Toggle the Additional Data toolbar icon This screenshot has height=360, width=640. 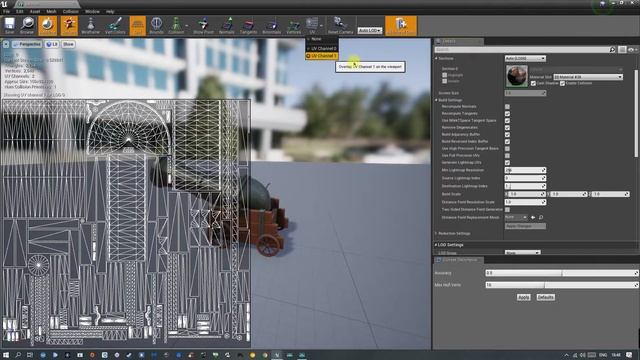click(401, 25)
